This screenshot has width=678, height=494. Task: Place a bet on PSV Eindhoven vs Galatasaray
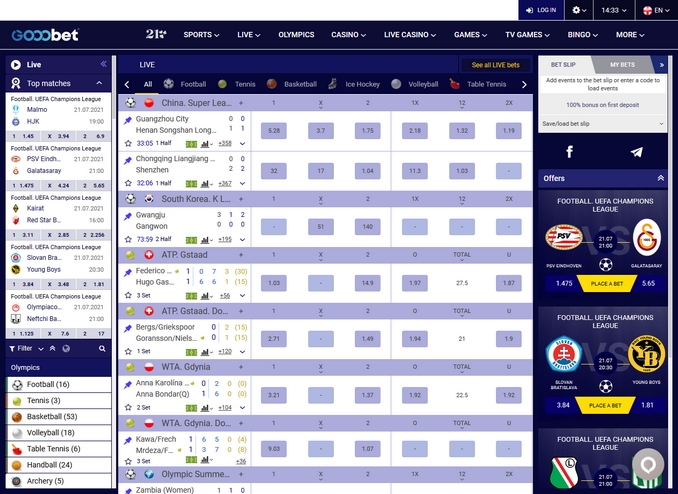pyautogui.click(x=606, y=283)
